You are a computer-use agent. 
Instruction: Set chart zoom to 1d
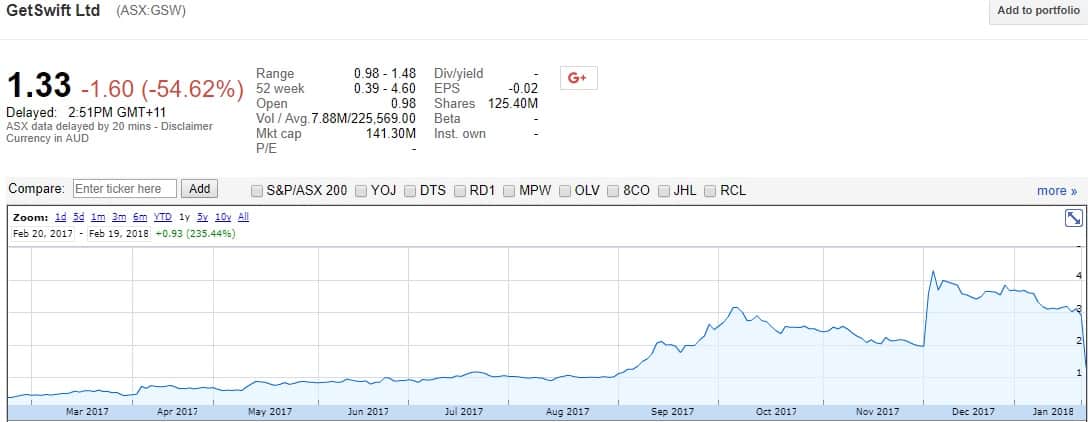(60, 217)
